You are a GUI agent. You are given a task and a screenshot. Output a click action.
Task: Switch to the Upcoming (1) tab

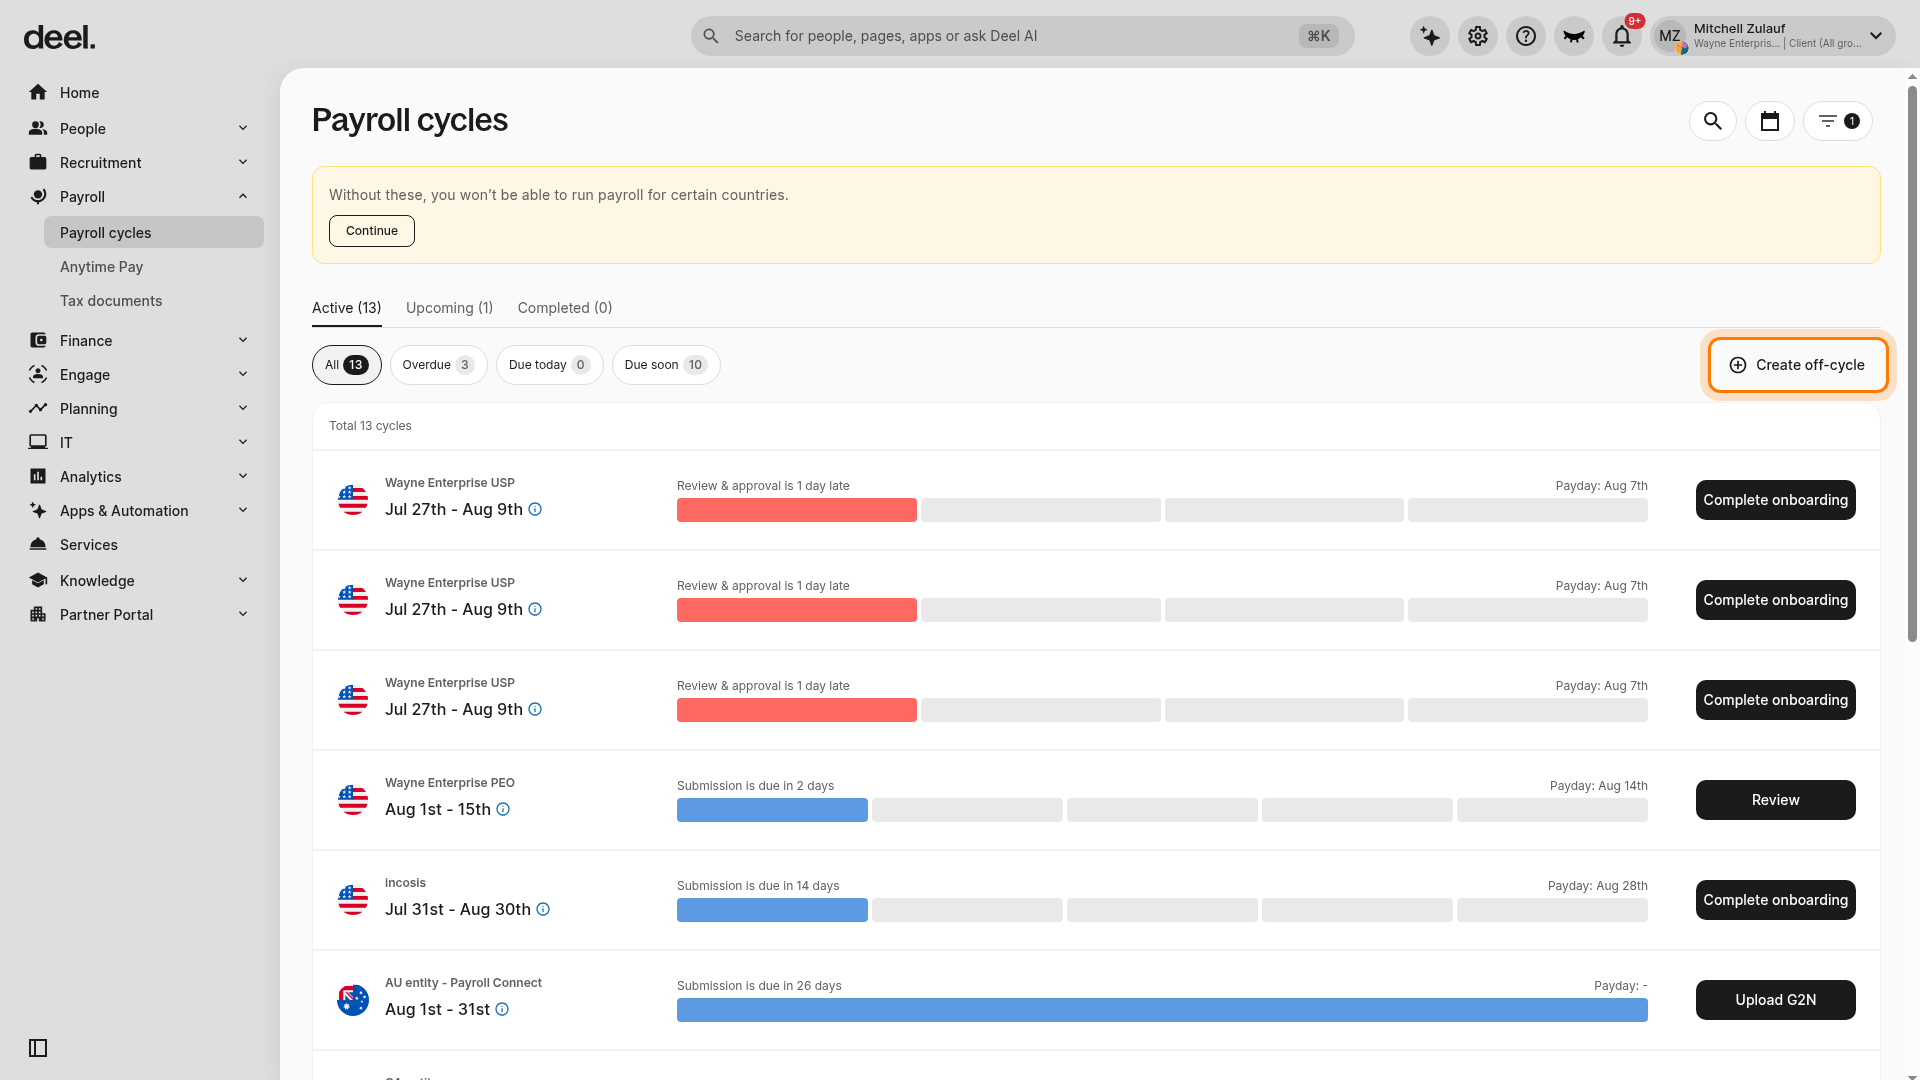[x=449, y=308]
